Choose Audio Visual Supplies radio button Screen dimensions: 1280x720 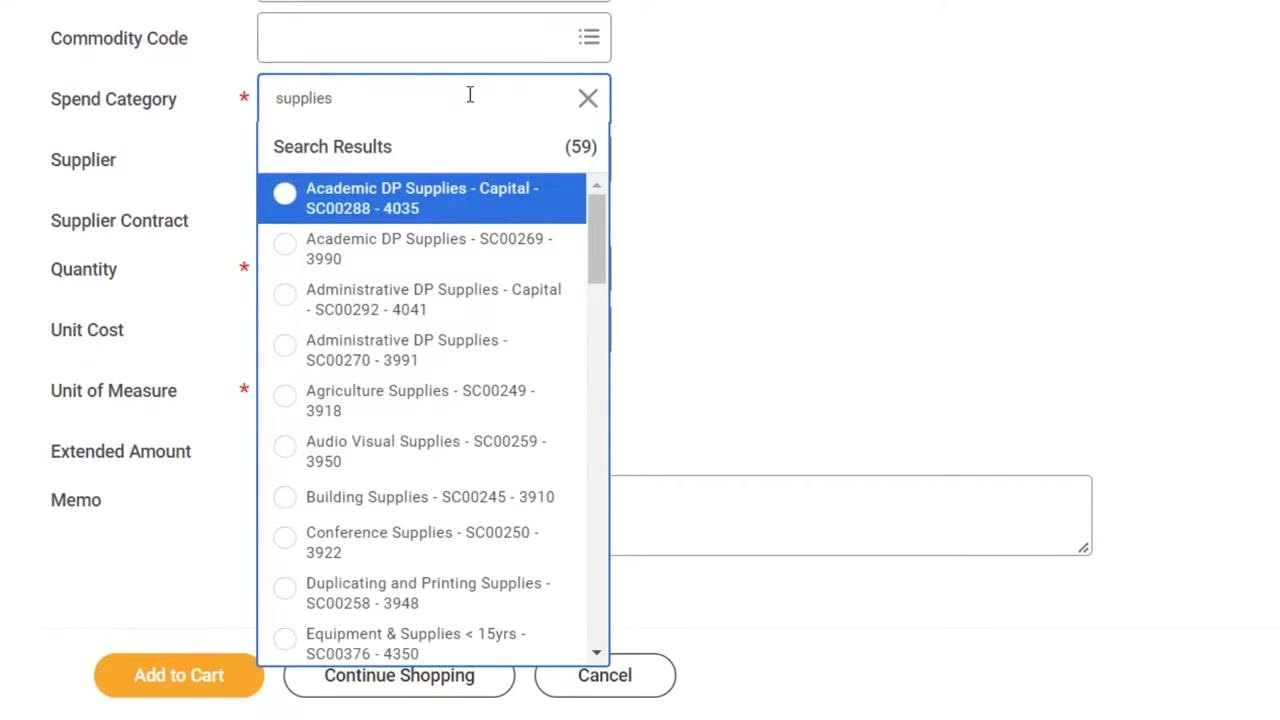pos(285,446)
